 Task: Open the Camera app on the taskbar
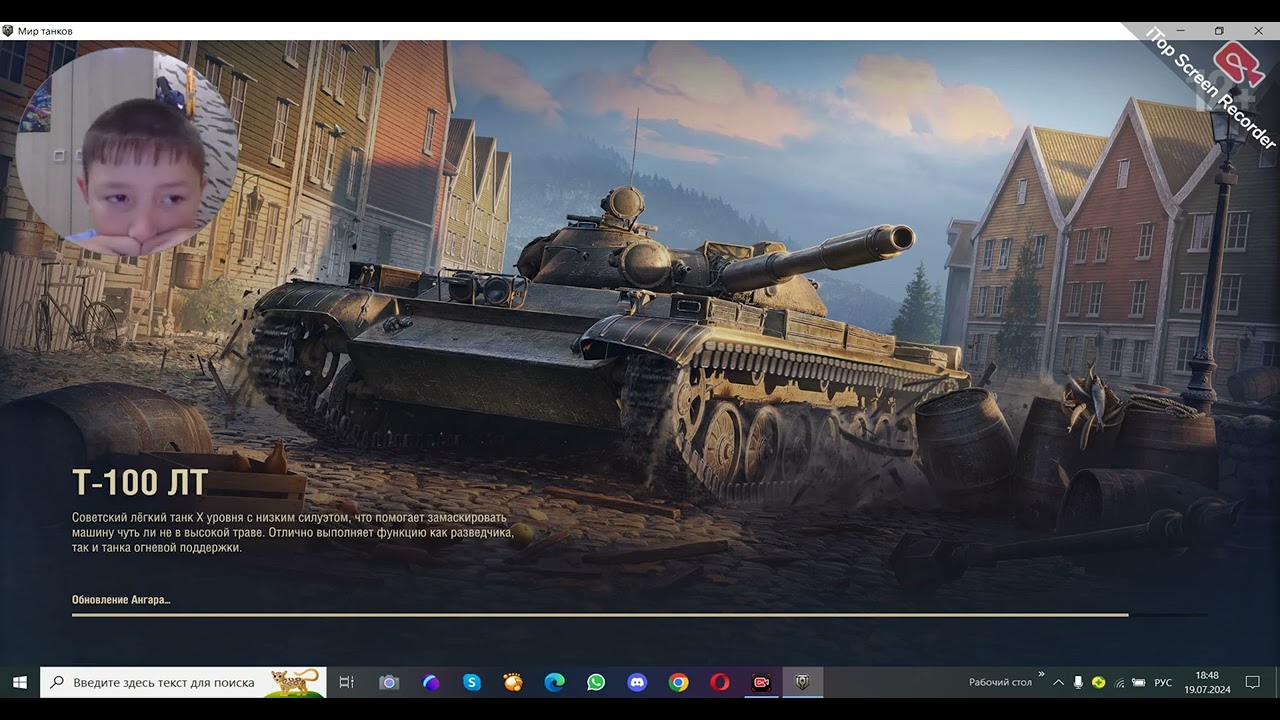point(389,682)
